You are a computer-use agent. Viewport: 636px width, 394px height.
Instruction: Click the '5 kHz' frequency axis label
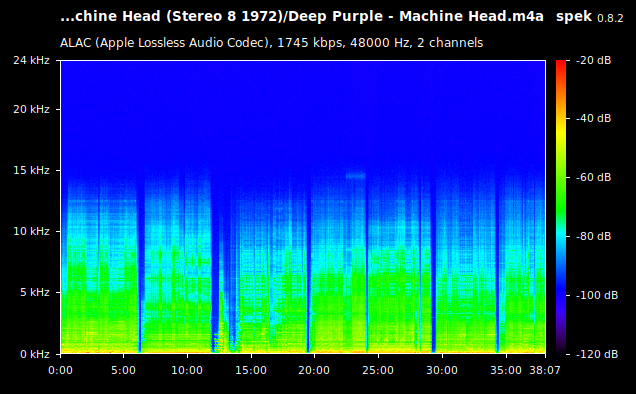pyautogui.click(x=34, y=292)
